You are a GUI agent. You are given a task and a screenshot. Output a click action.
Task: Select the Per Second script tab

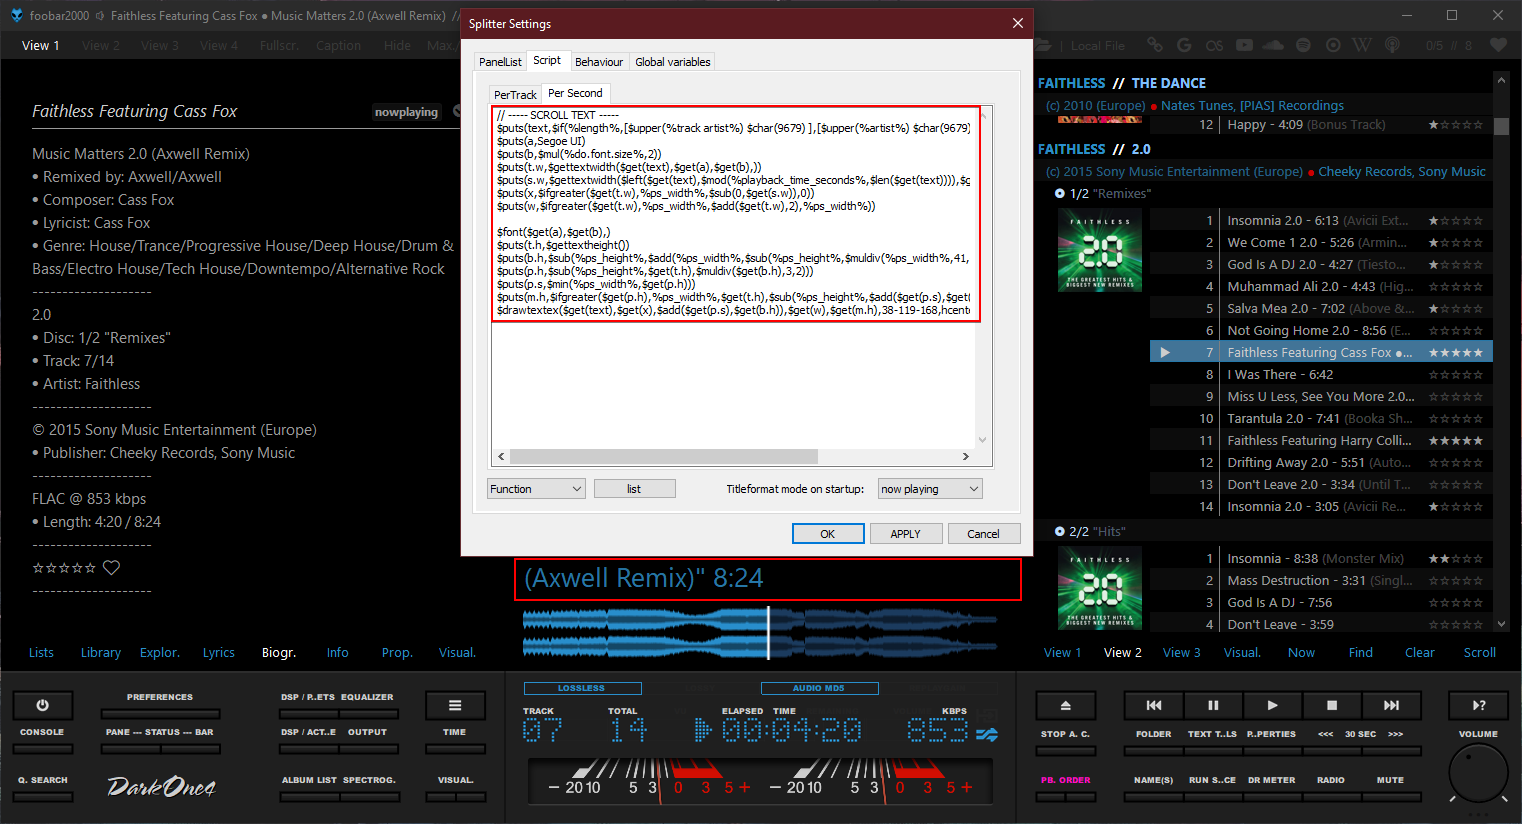(x=575, y=93)
